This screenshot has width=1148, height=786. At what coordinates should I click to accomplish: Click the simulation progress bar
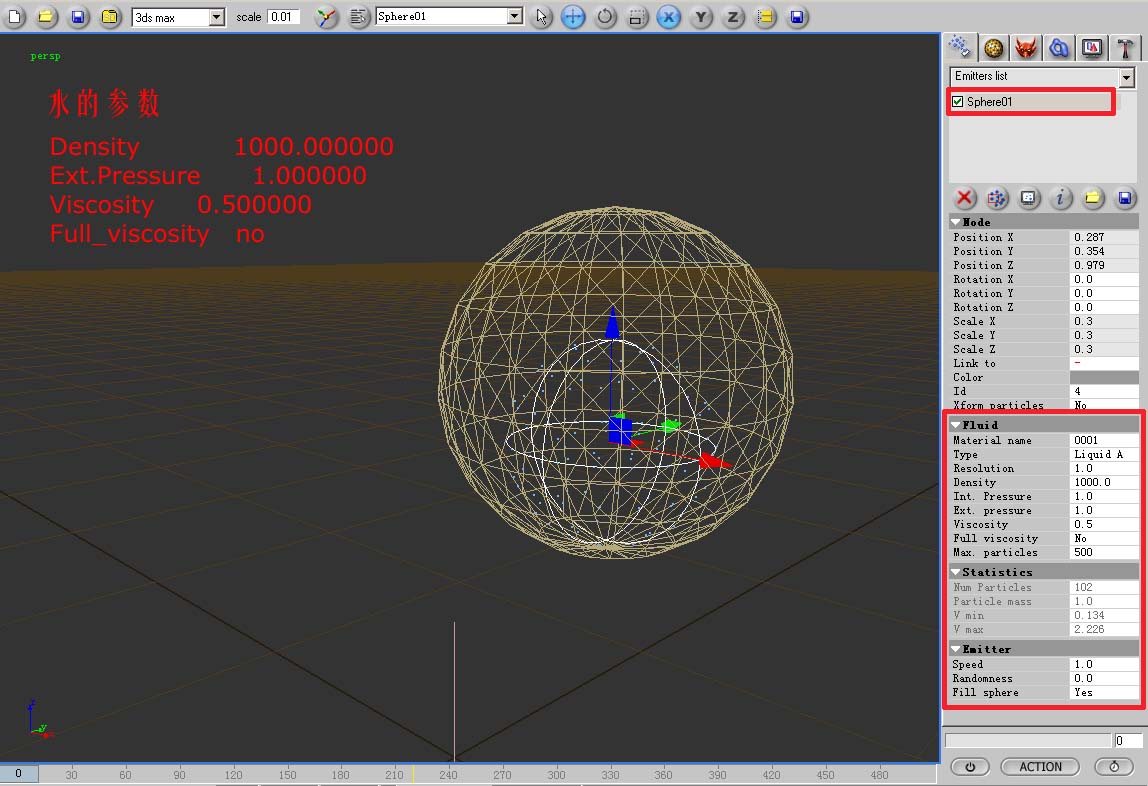[1028, 741]
